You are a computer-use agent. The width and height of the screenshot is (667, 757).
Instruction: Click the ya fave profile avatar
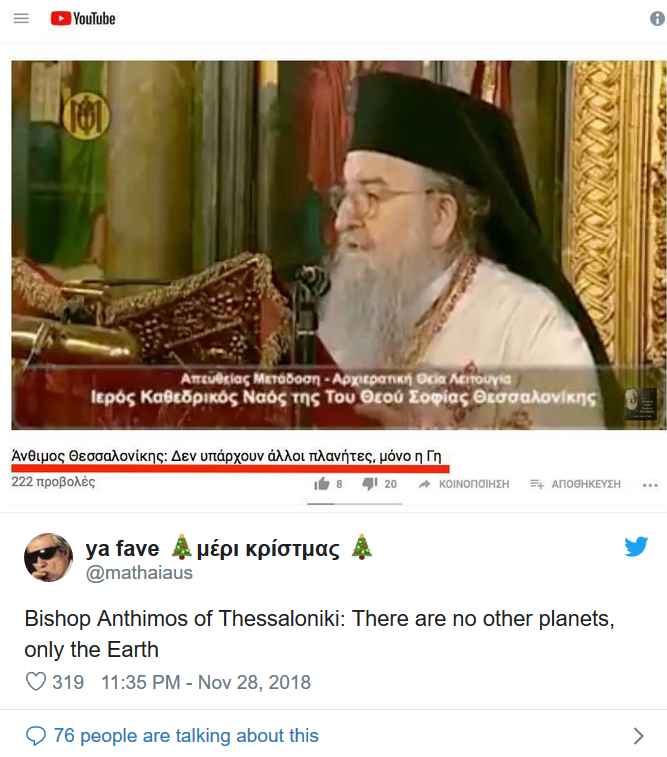coord(48,558)
